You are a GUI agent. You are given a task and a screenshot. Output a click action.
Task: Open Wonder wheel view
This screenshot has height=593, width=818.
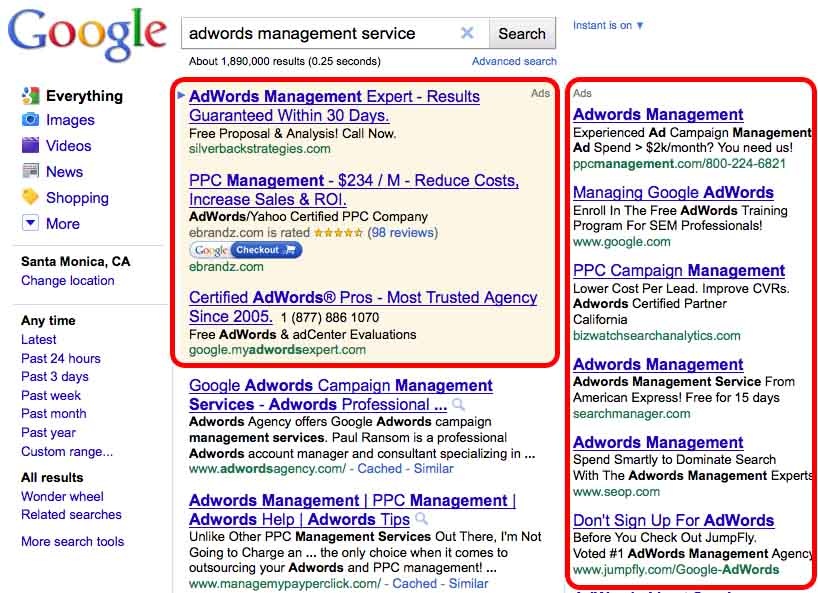coord(63,496)
